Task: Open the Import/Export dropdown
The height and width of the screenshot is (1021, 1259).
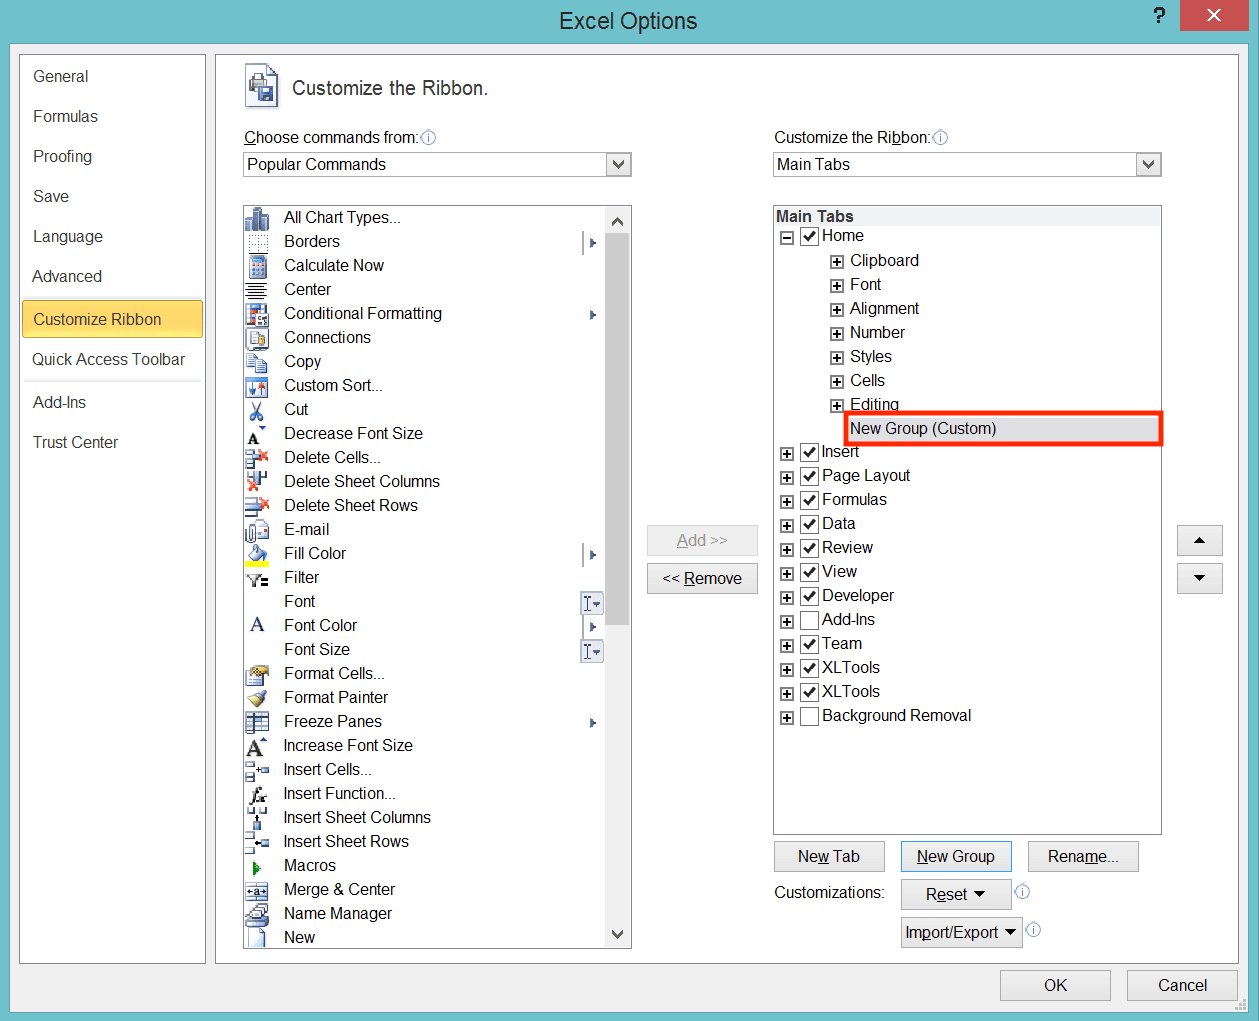Action: coord(962,932)
